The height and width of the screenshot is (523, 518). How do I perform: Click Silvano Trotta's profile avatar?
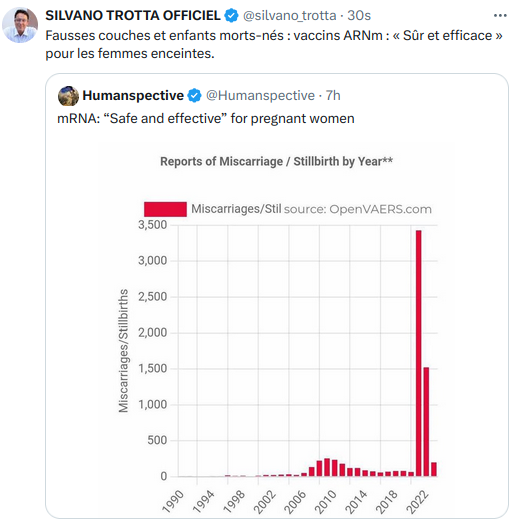20,25
